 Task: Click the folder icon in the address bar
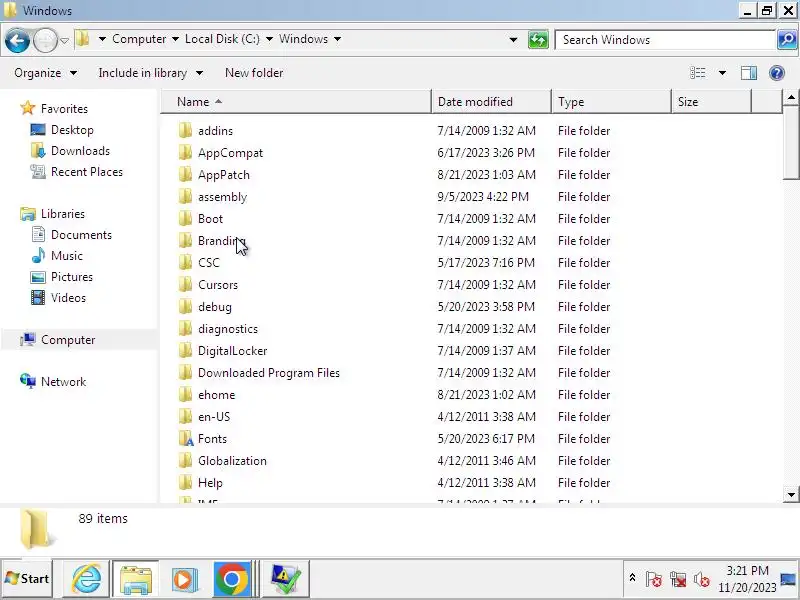83,39
